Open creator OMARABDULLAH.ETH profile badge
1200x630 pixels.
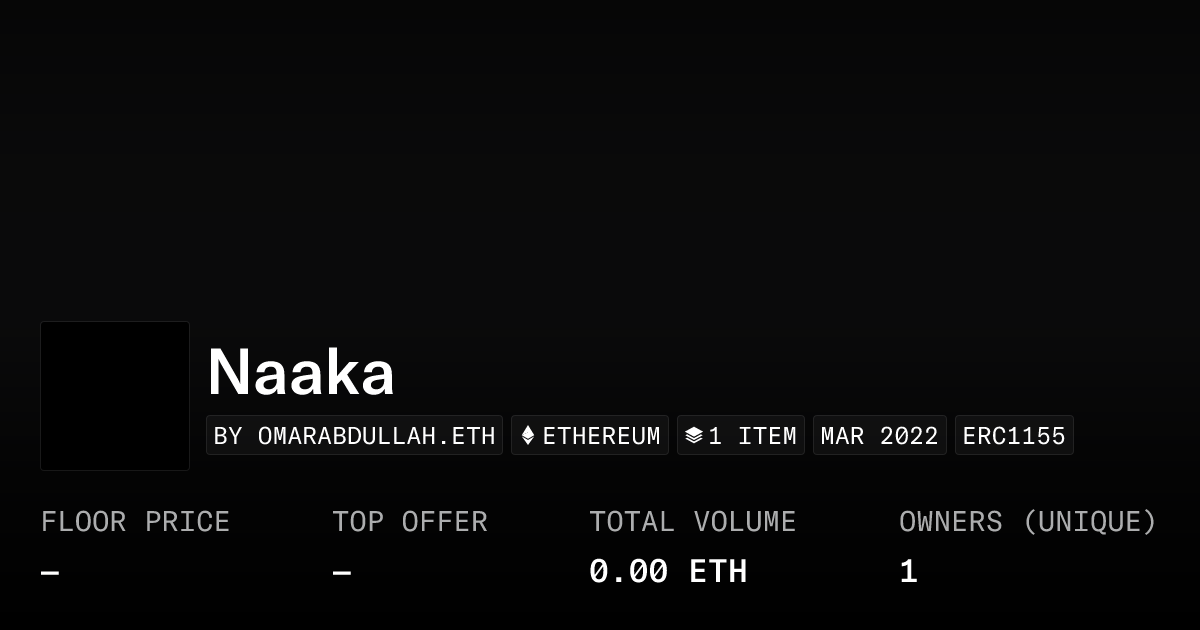tap(355, 436)
